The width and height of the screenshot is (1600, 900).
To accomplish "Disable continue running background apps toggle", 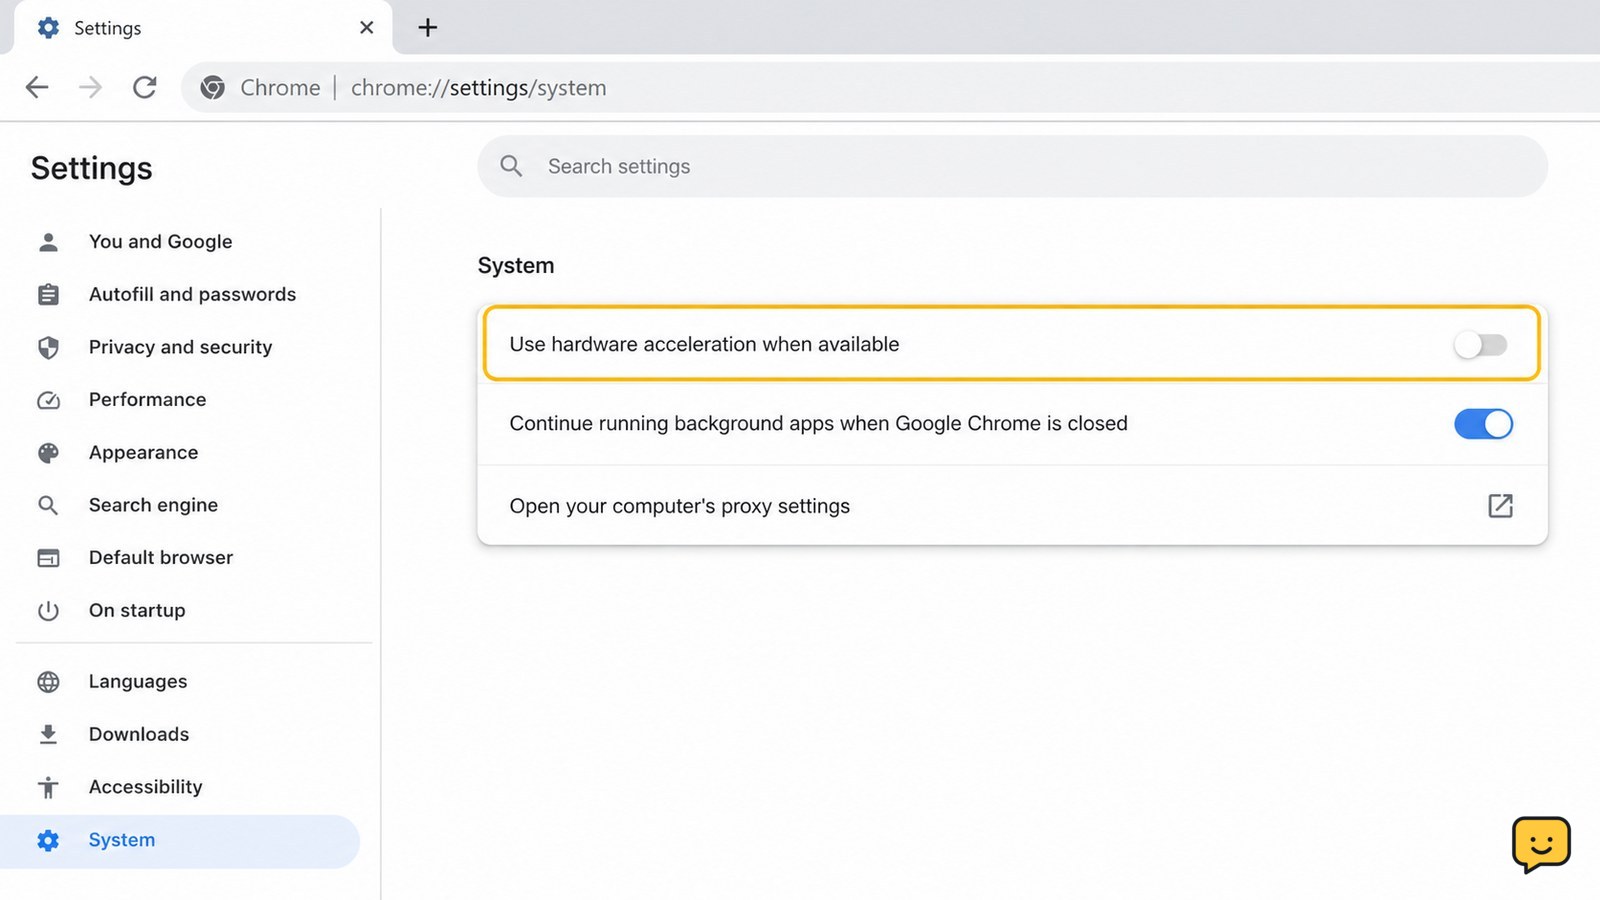I will pos(1484,424).
